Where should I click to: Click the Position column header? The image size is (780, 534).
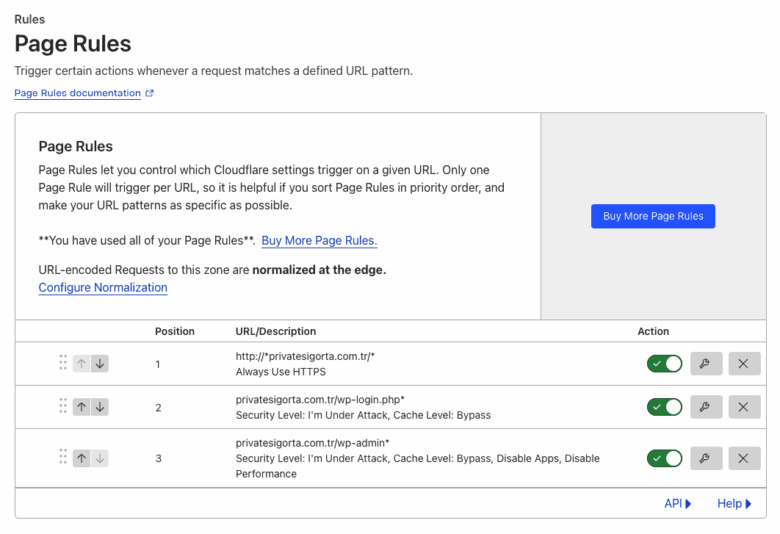(x=175, y=331)
